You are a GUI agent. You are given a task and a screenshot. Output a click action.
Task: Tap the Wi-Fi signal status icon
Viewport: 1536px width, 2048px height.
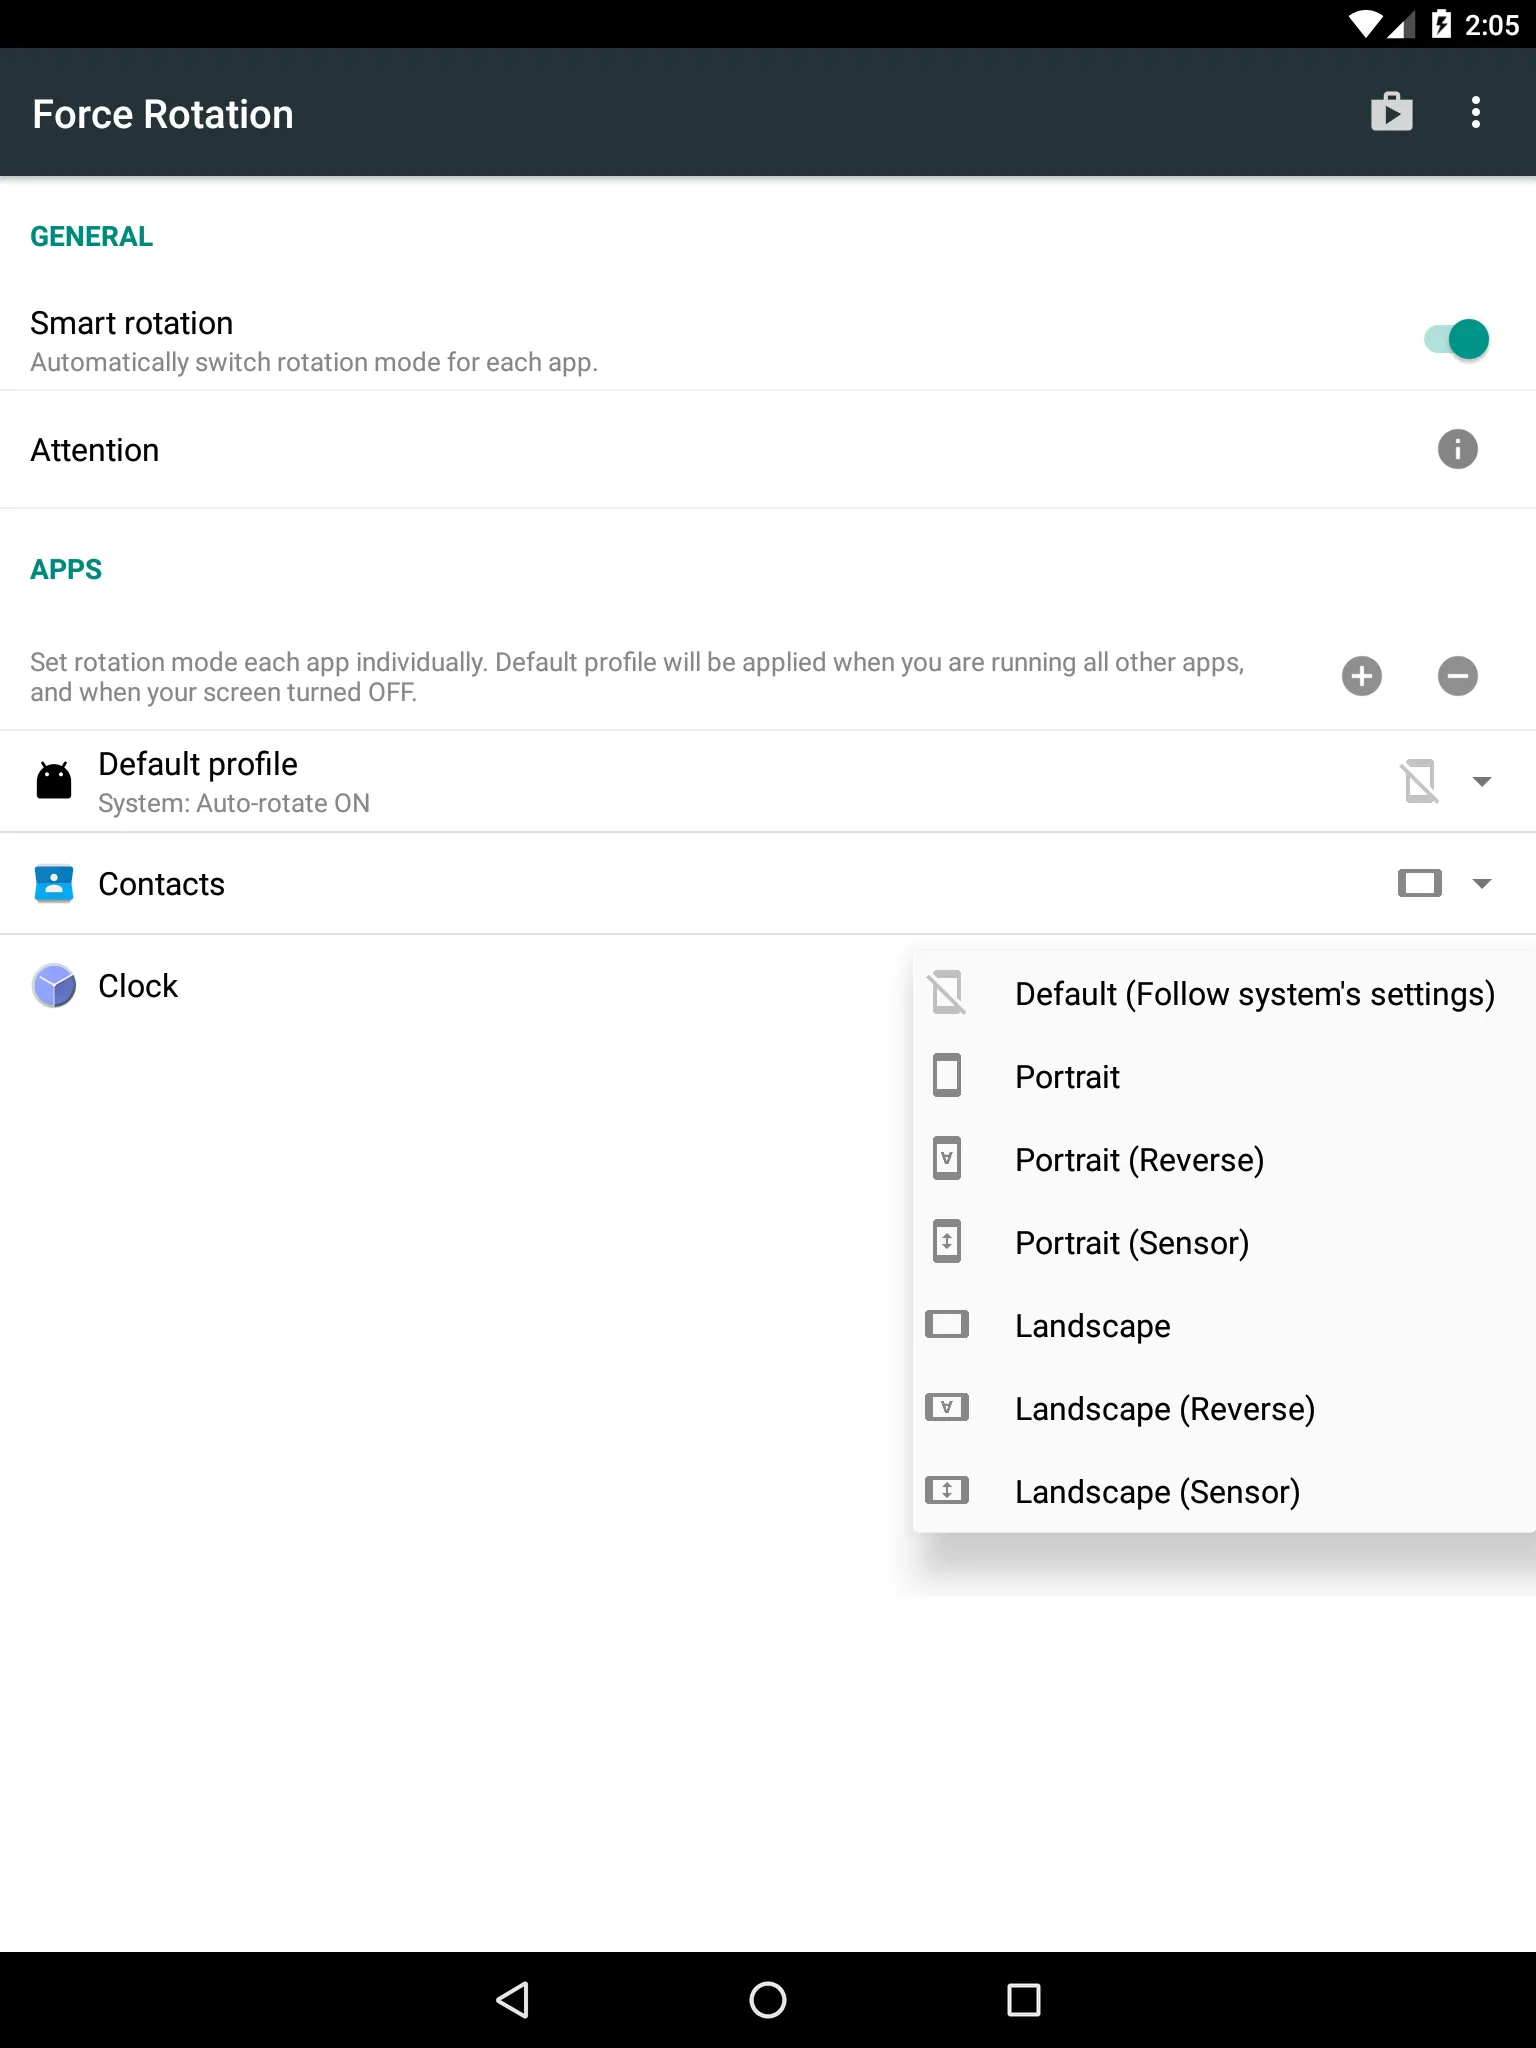coord(1364,24)
